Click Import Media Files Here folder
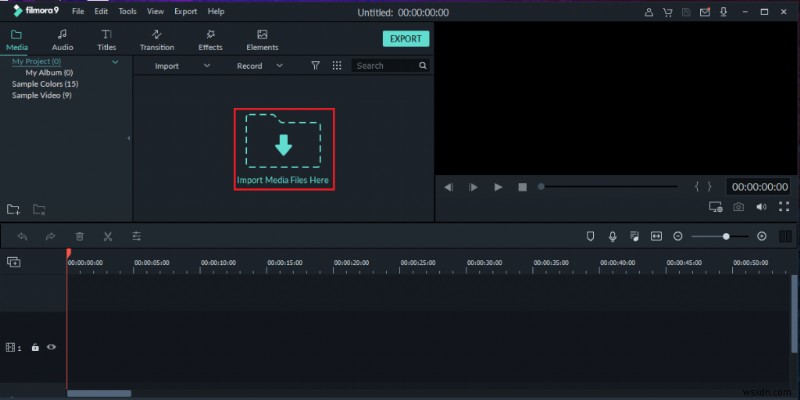Image resolution: width=800 pixels, height=400 pixels. tap(283, 149)
